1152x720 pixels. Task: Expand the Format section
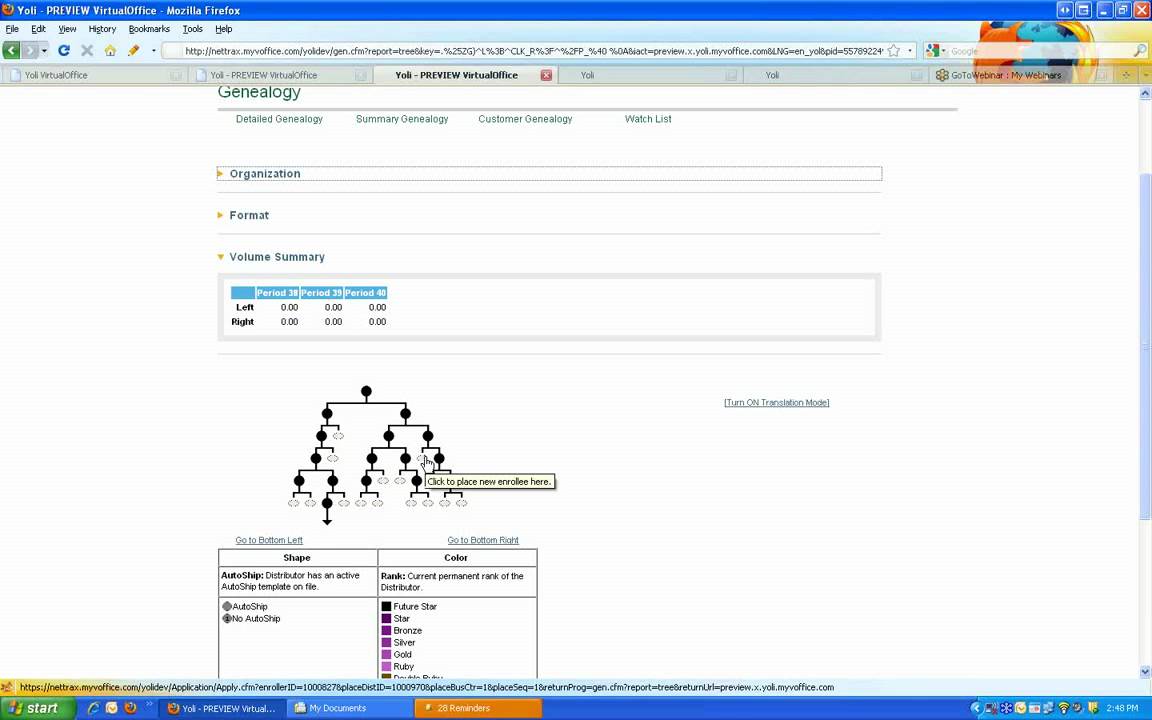click(249, 215)
